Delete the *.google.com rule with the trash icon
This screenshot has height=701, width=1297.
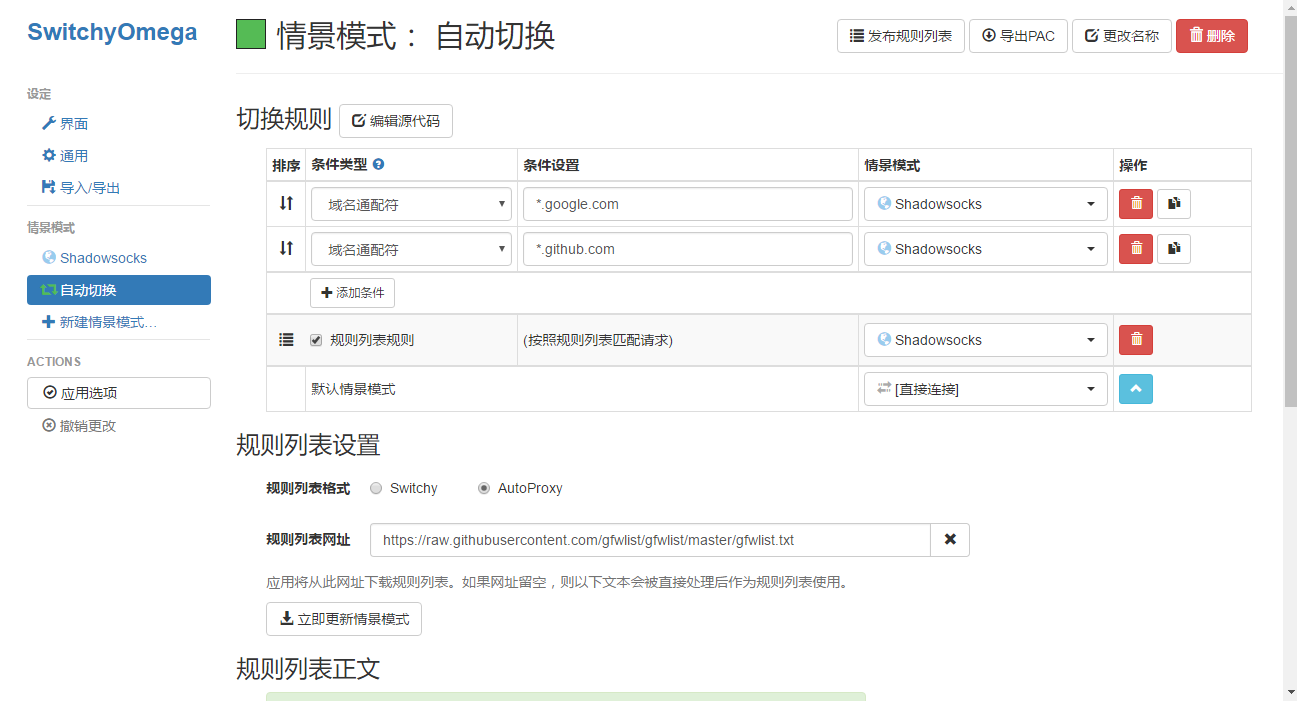click(1136, 204)
